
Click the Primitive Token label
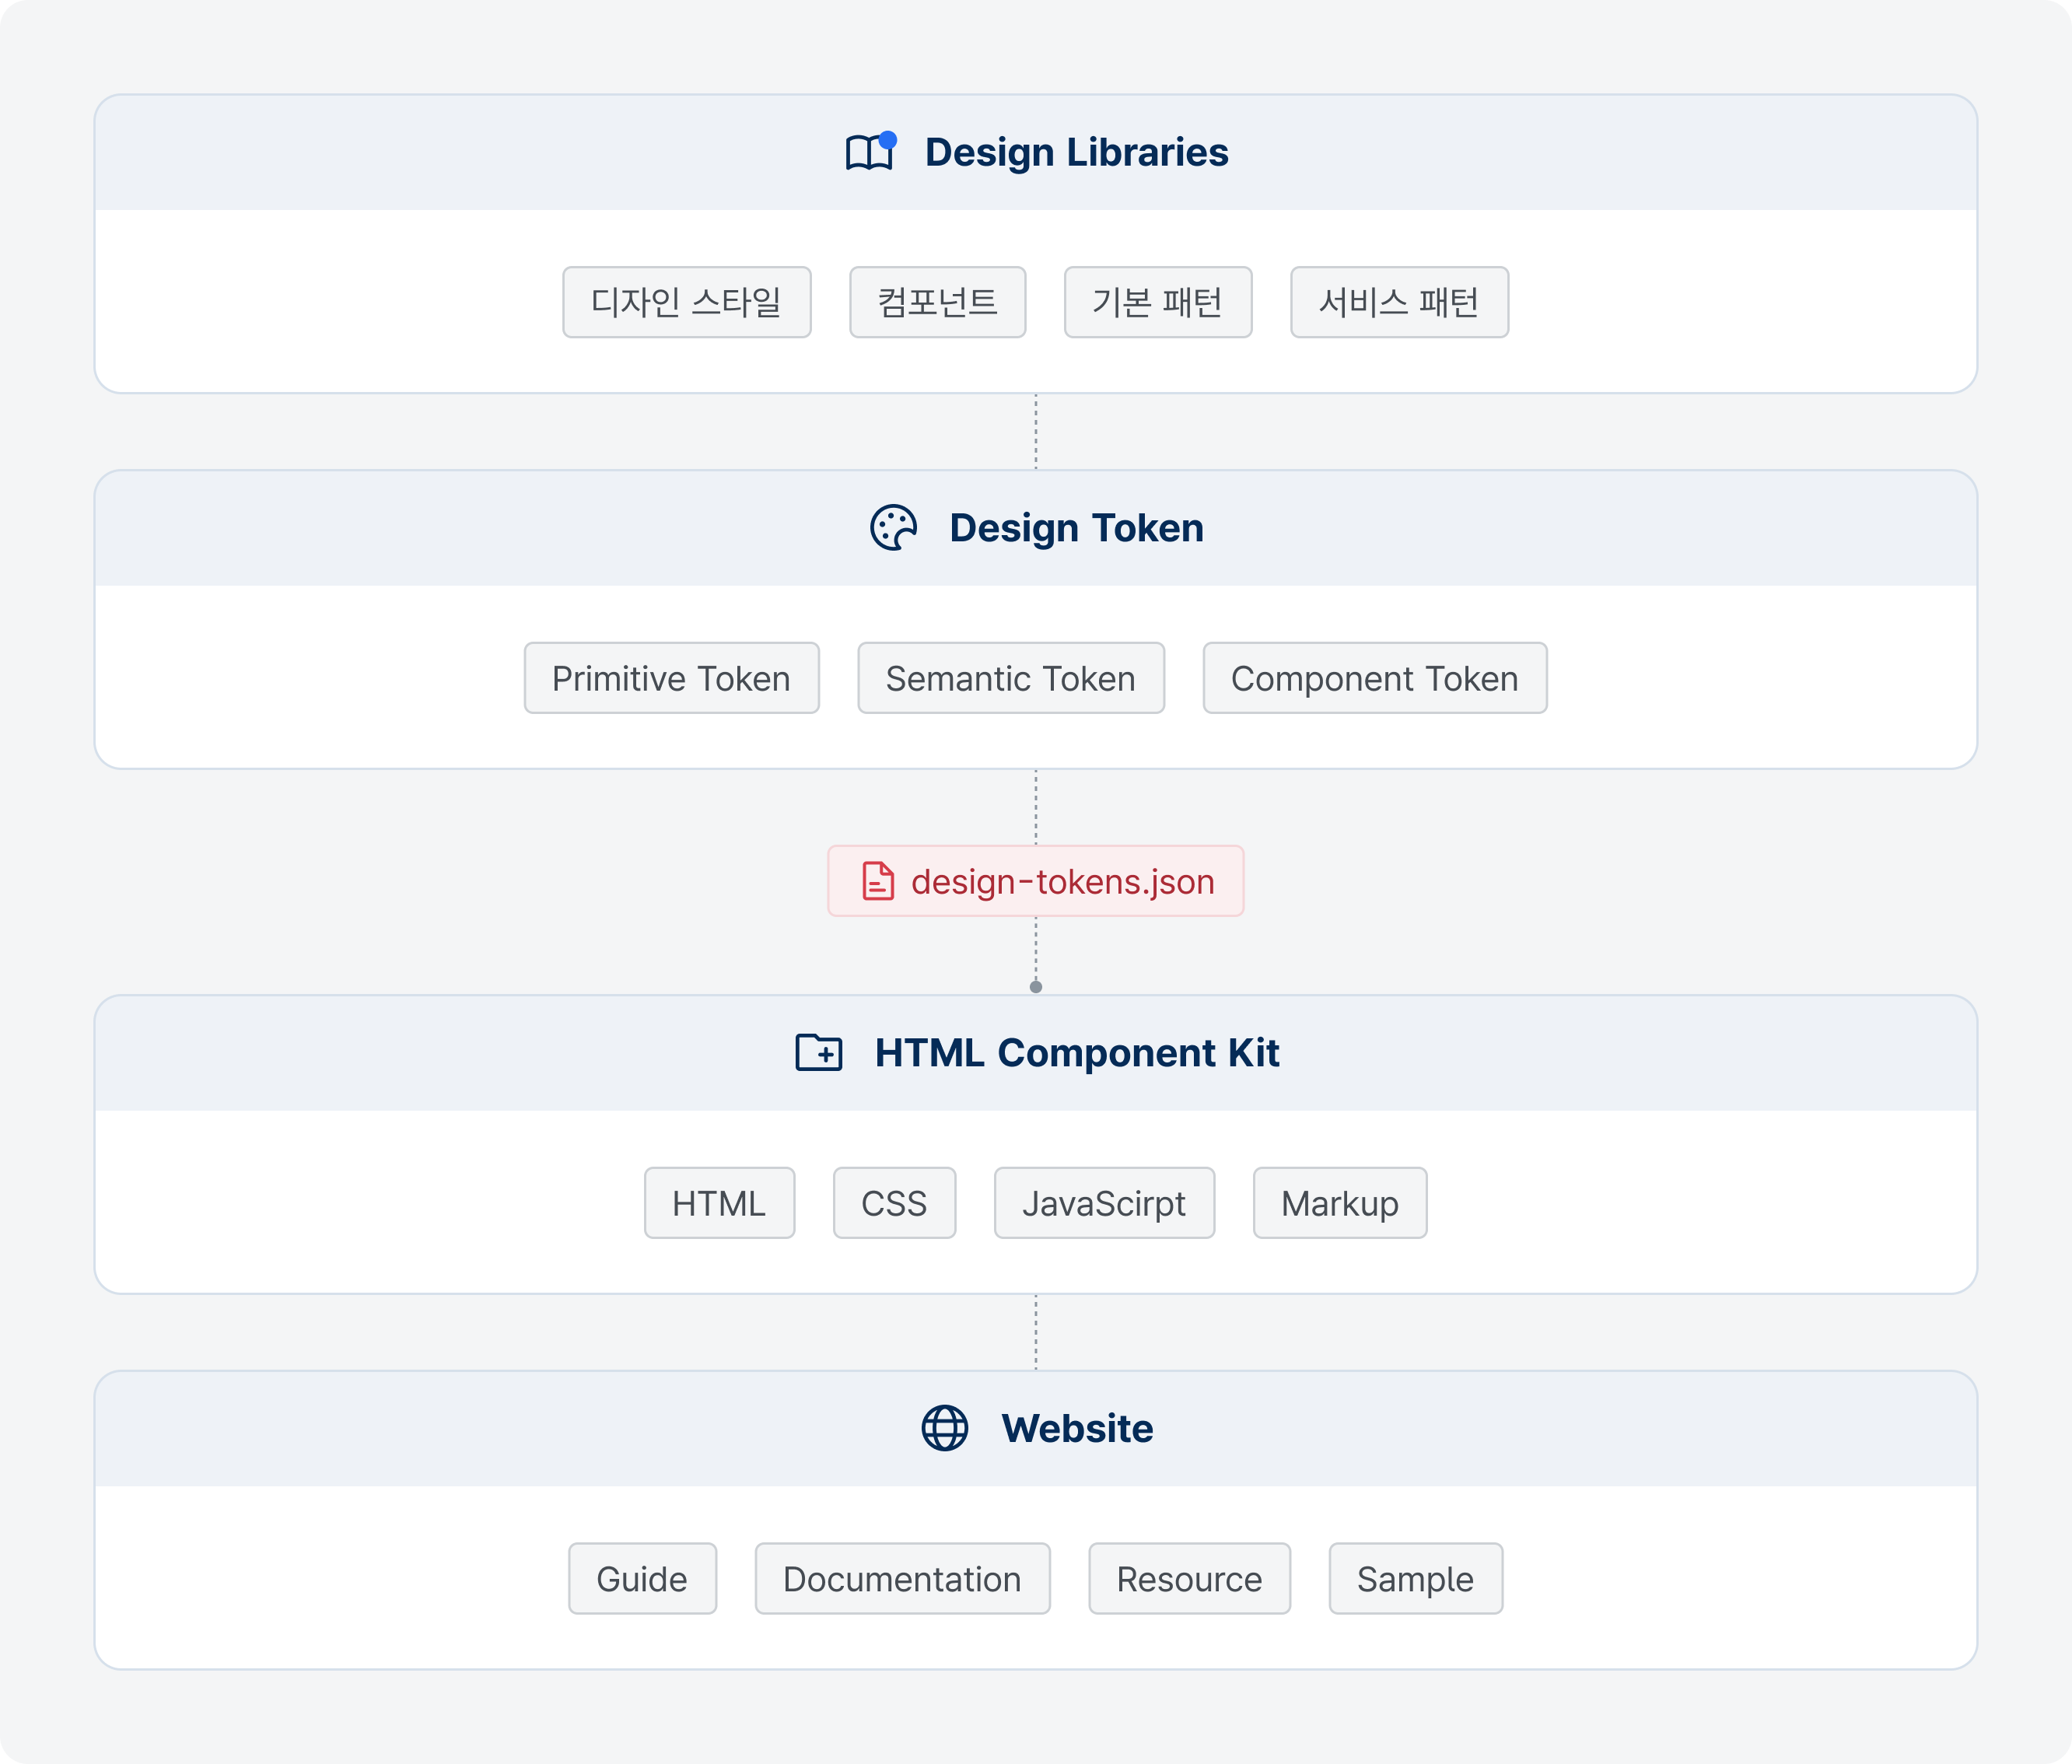click(x=672, y=677)
